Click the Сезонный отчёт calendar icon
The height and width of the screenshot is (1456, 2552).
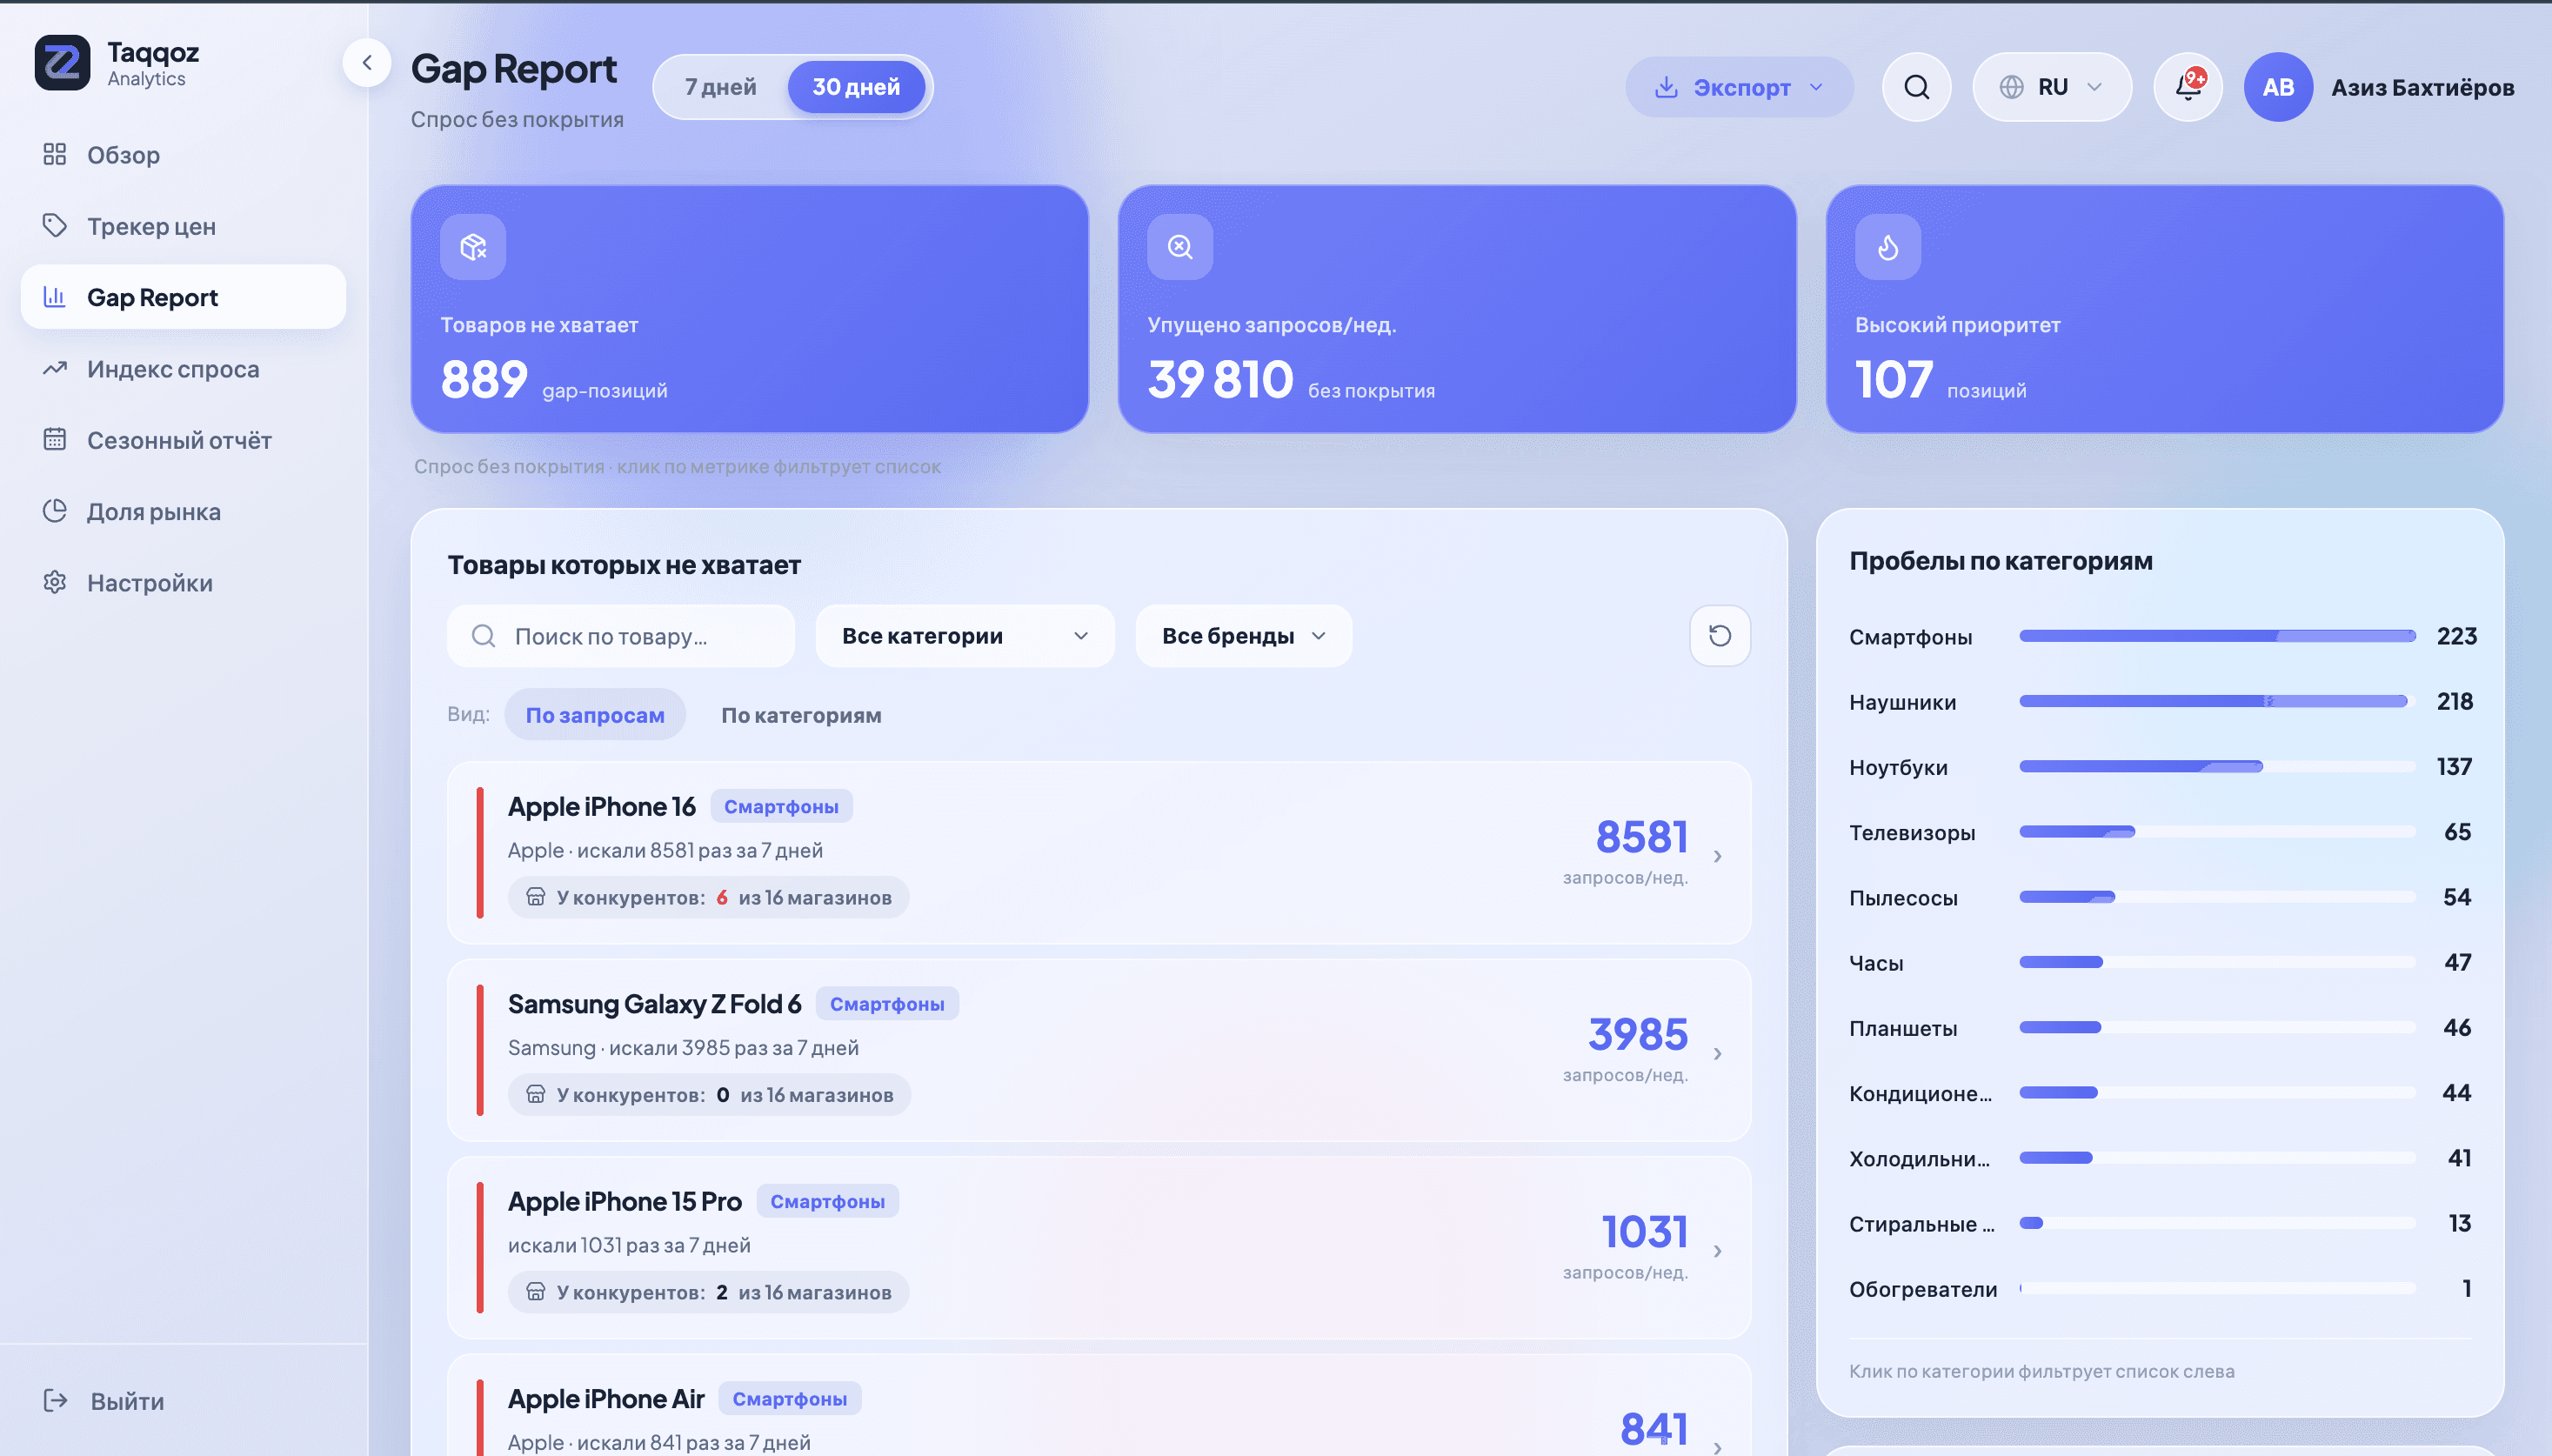55,439
